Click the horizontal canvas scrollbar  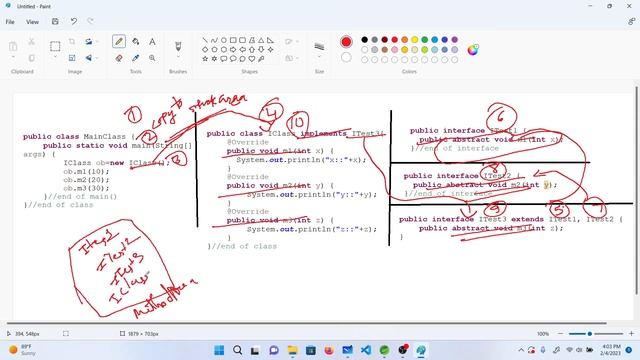(x=306, y=323)
